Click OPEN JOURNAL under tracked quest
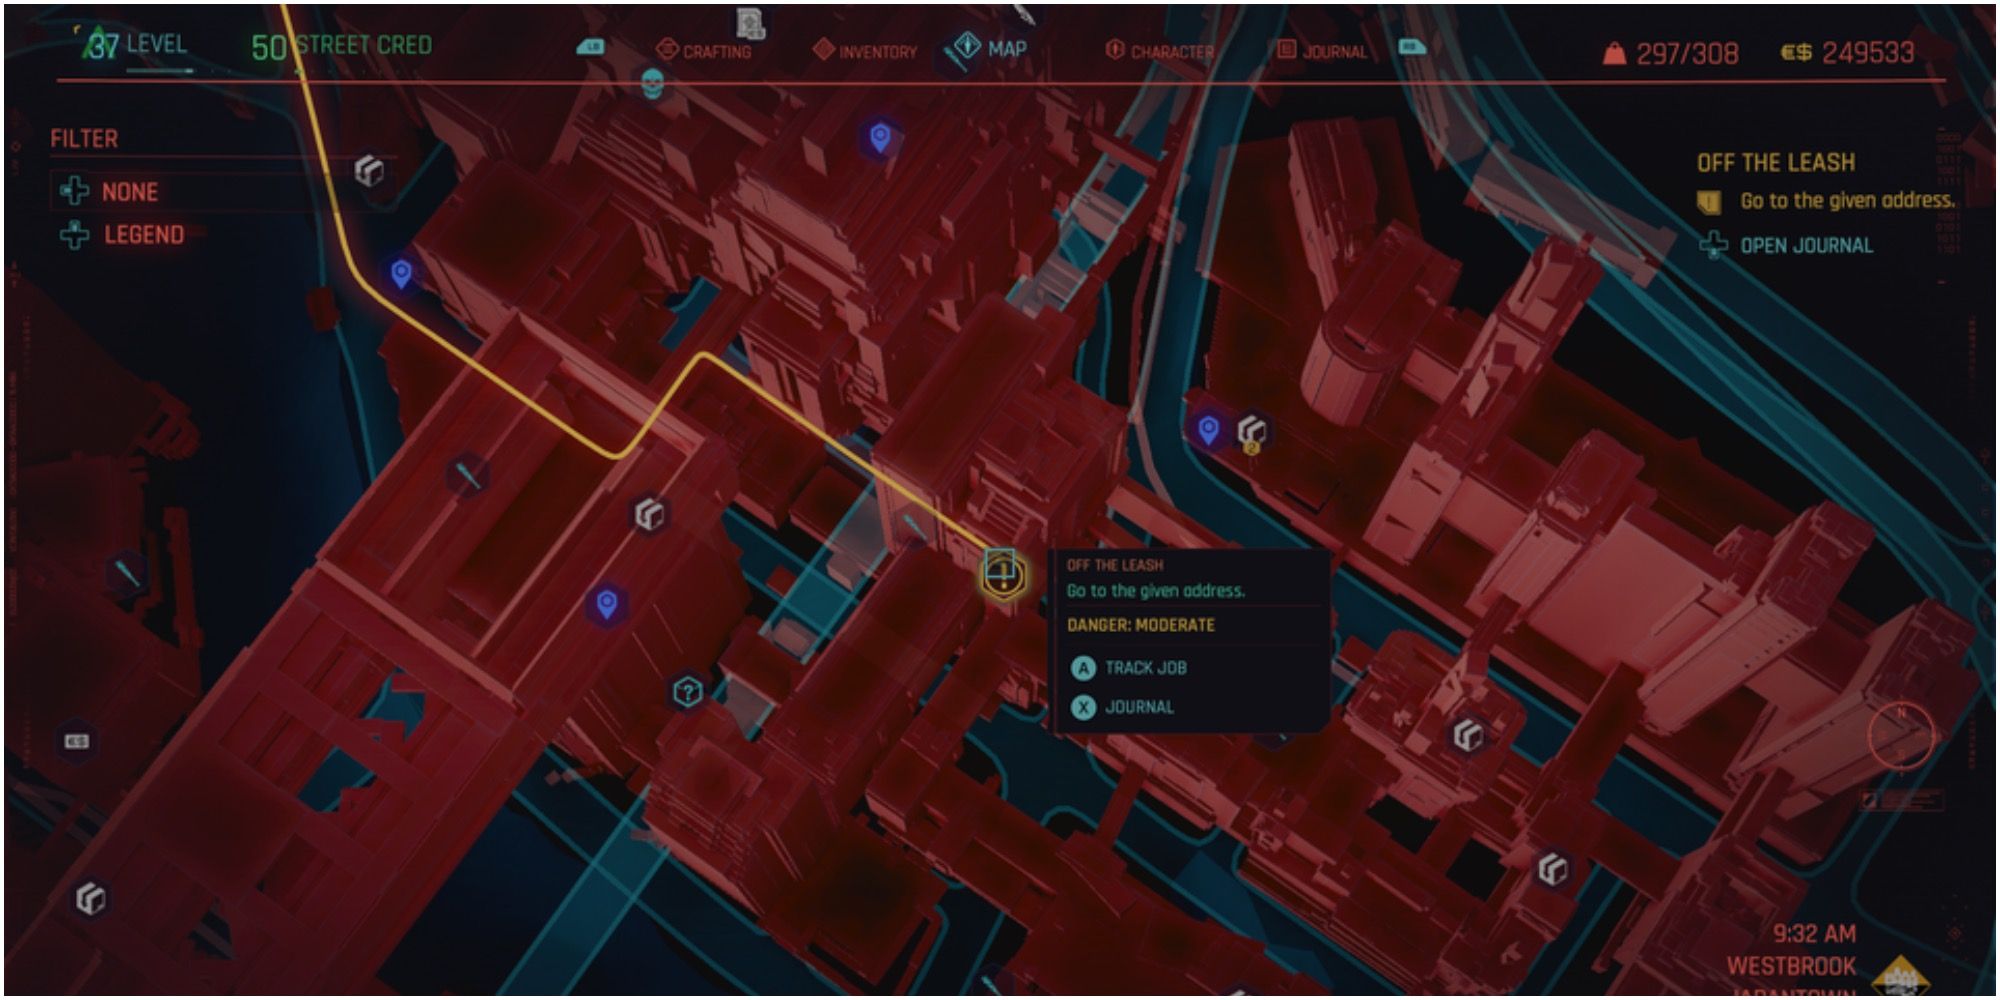 tap(1806, 246)
